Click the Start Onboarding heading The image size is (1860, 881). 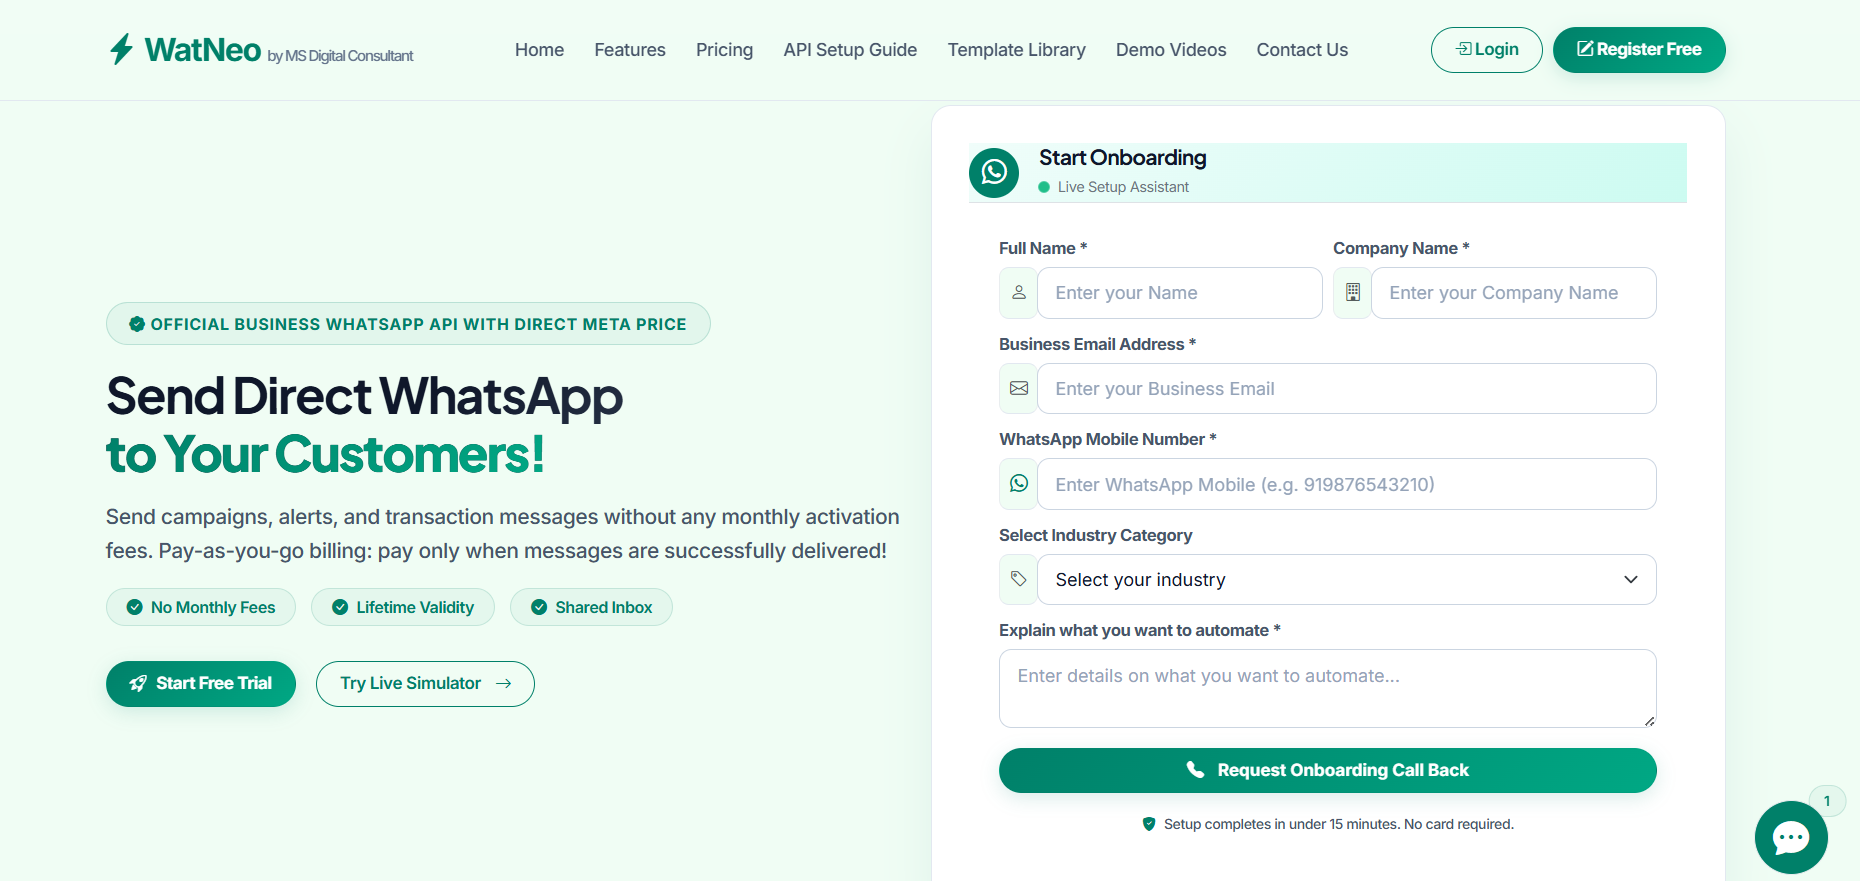tap(1123, 158)
